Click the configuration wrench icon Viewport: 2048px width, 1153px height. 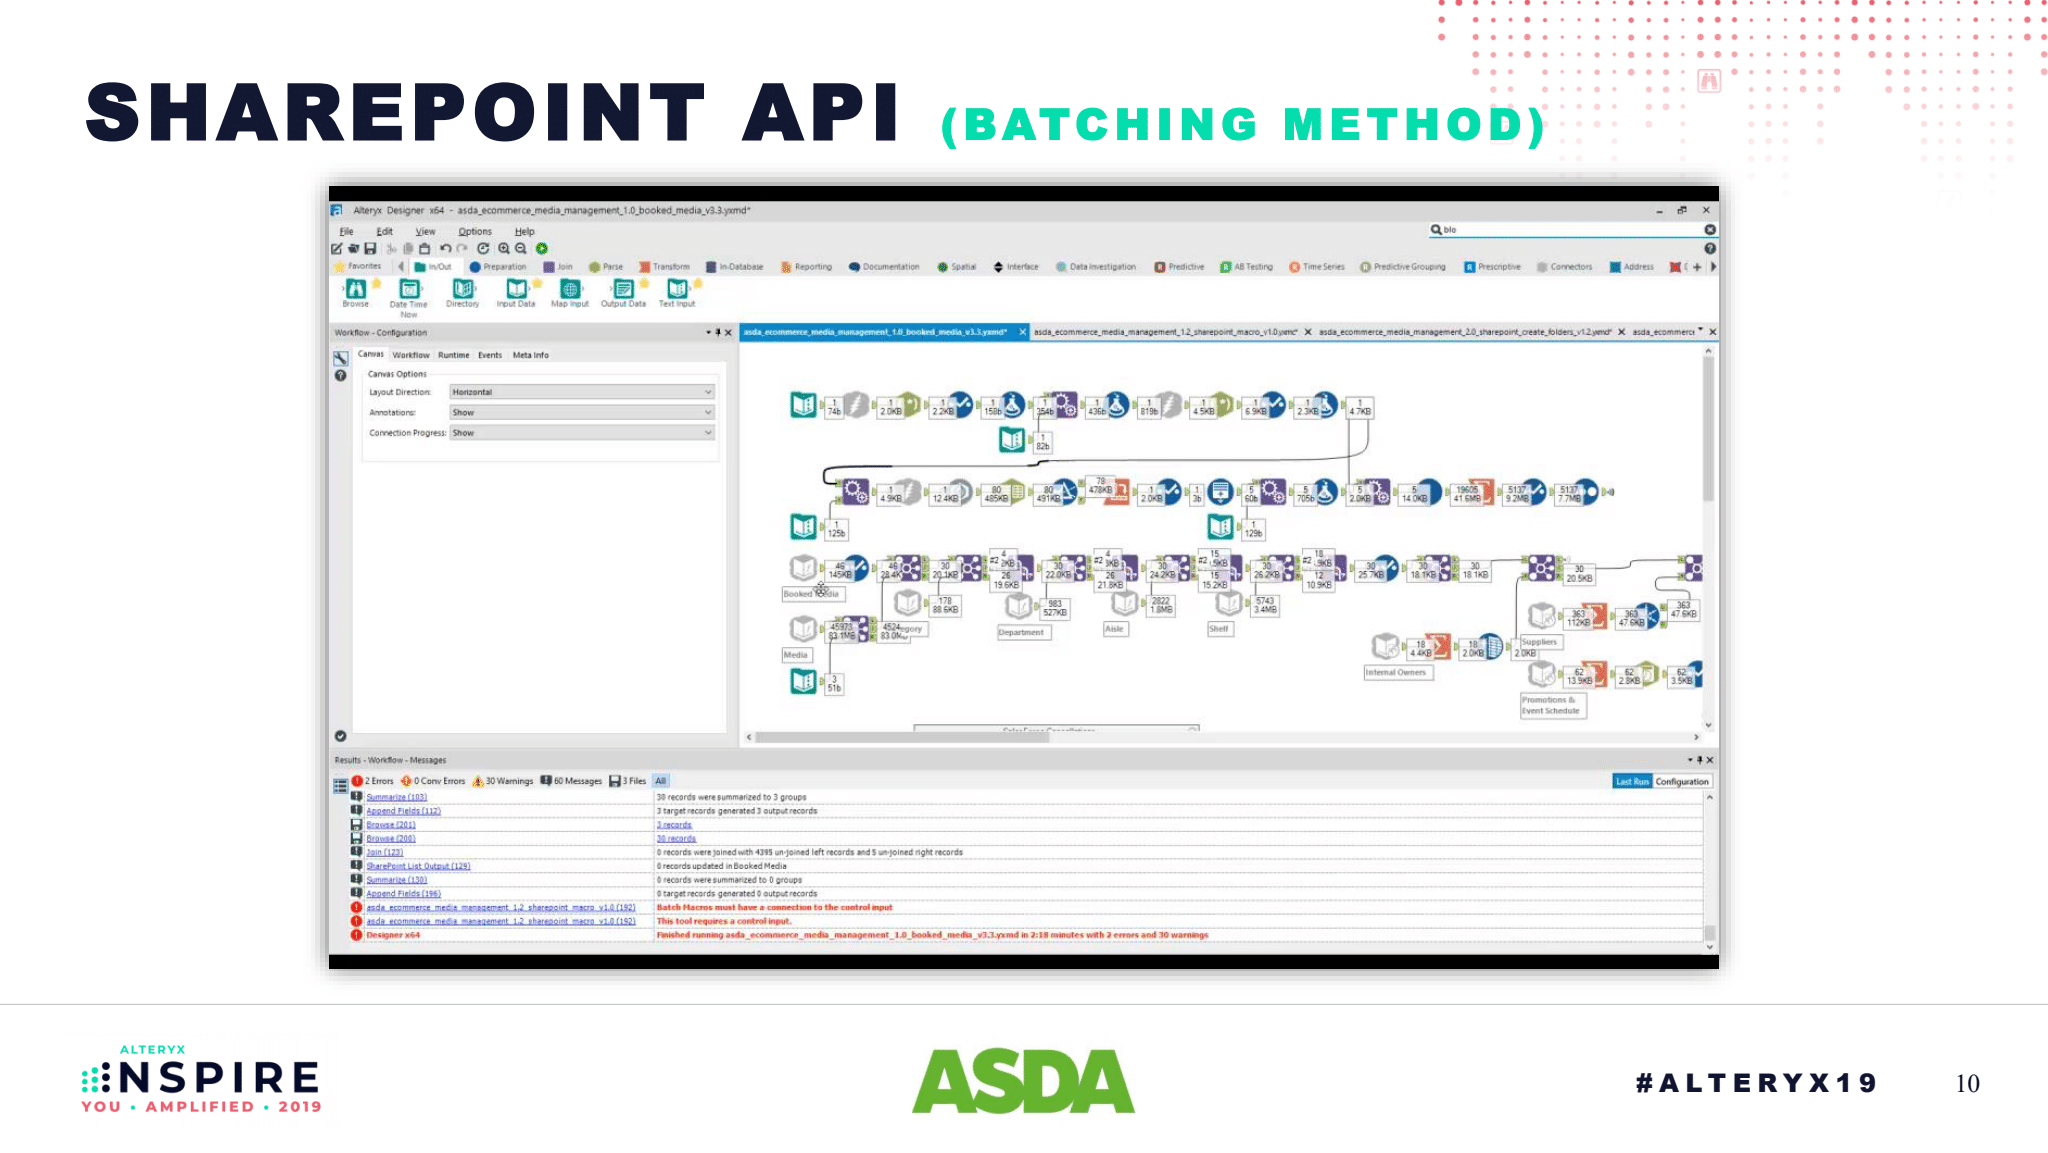tap(341, 358)
